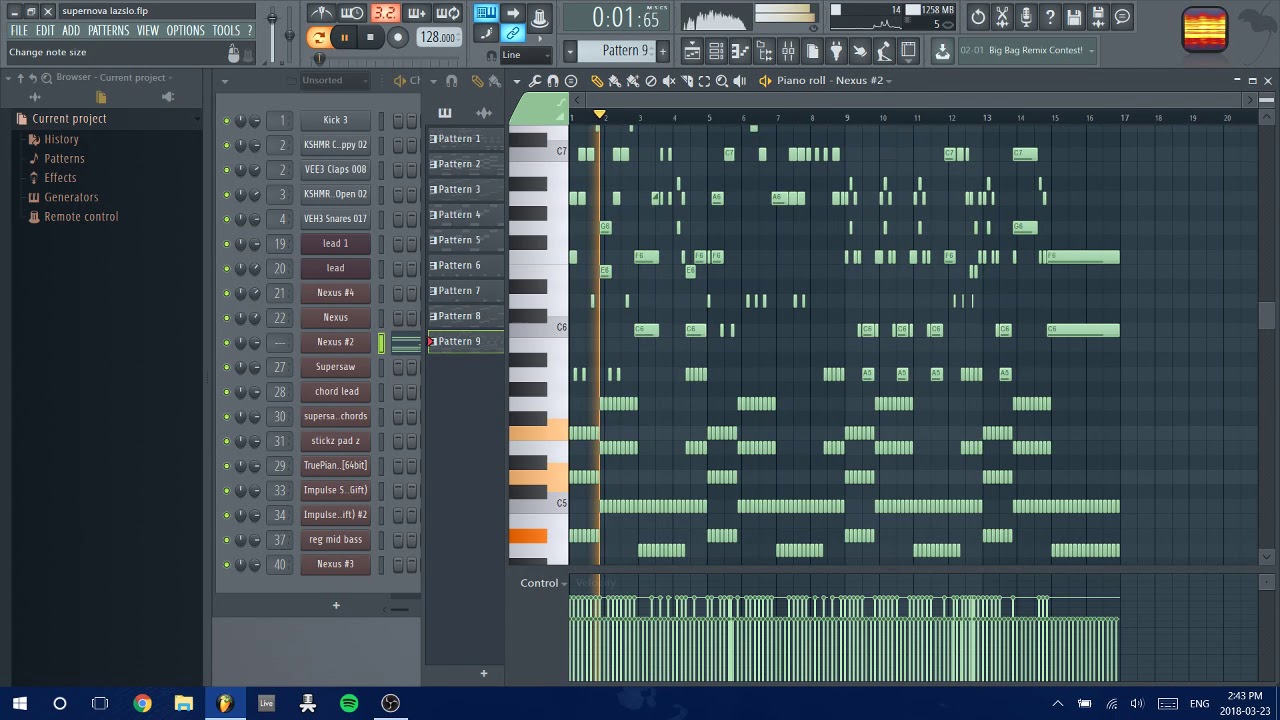Select the Nexus #2 channel button
This screenshot has width=1280, height=720.
(x=335, y=342)
